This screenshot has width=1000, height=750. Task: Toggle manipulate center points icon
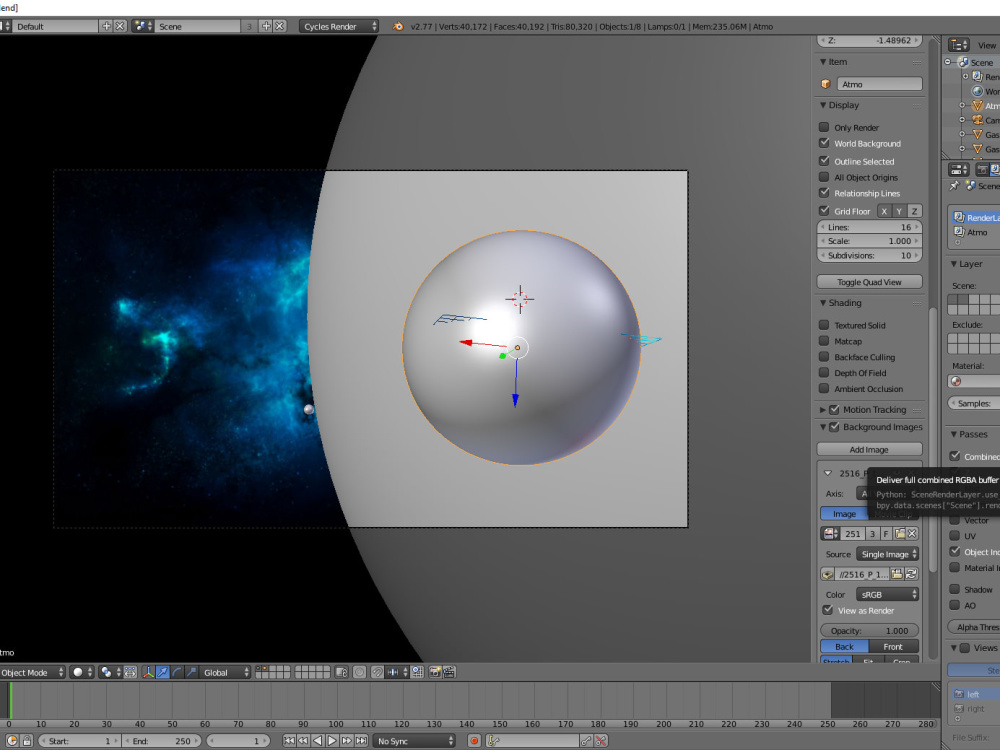[130, 672]
